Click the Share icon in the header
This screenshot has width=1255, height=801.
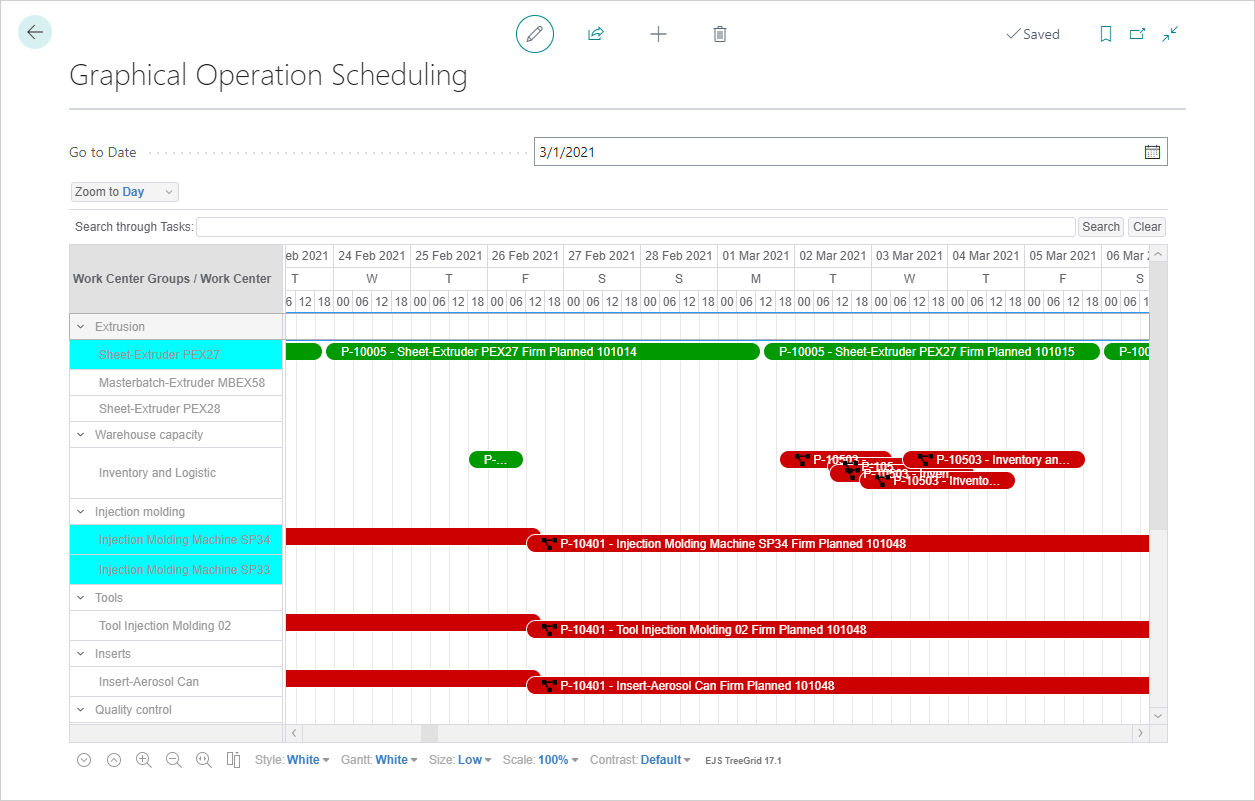click(595, 33)
